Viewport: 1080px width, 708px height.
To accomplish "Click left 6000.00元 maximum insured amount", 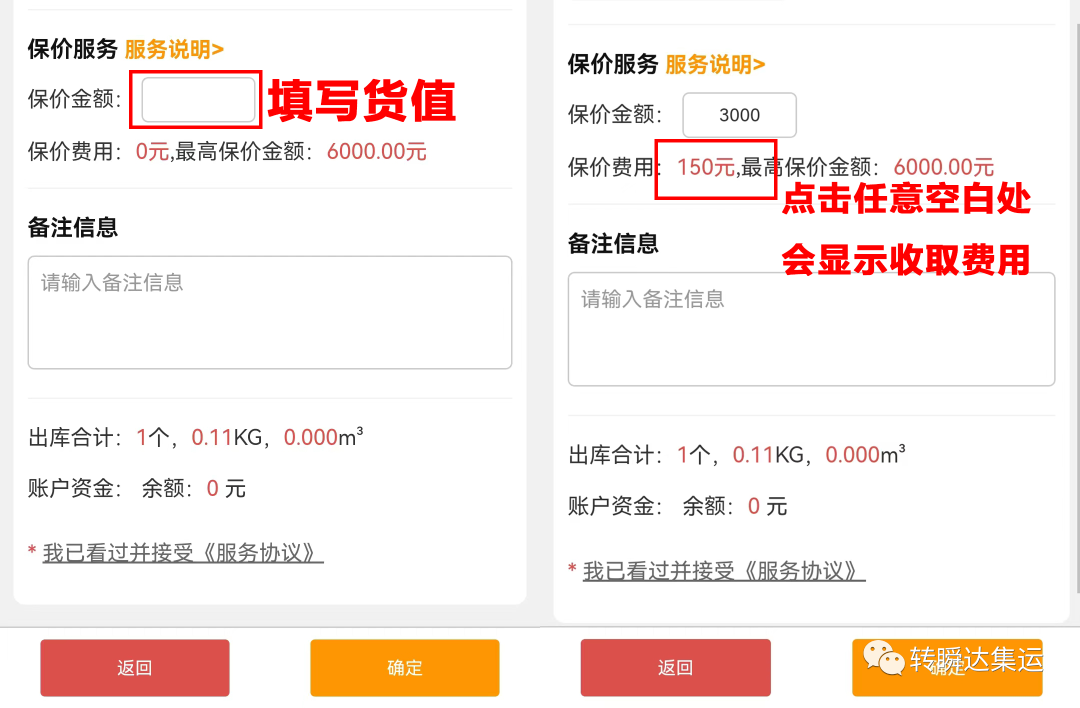I will point(377,152).
